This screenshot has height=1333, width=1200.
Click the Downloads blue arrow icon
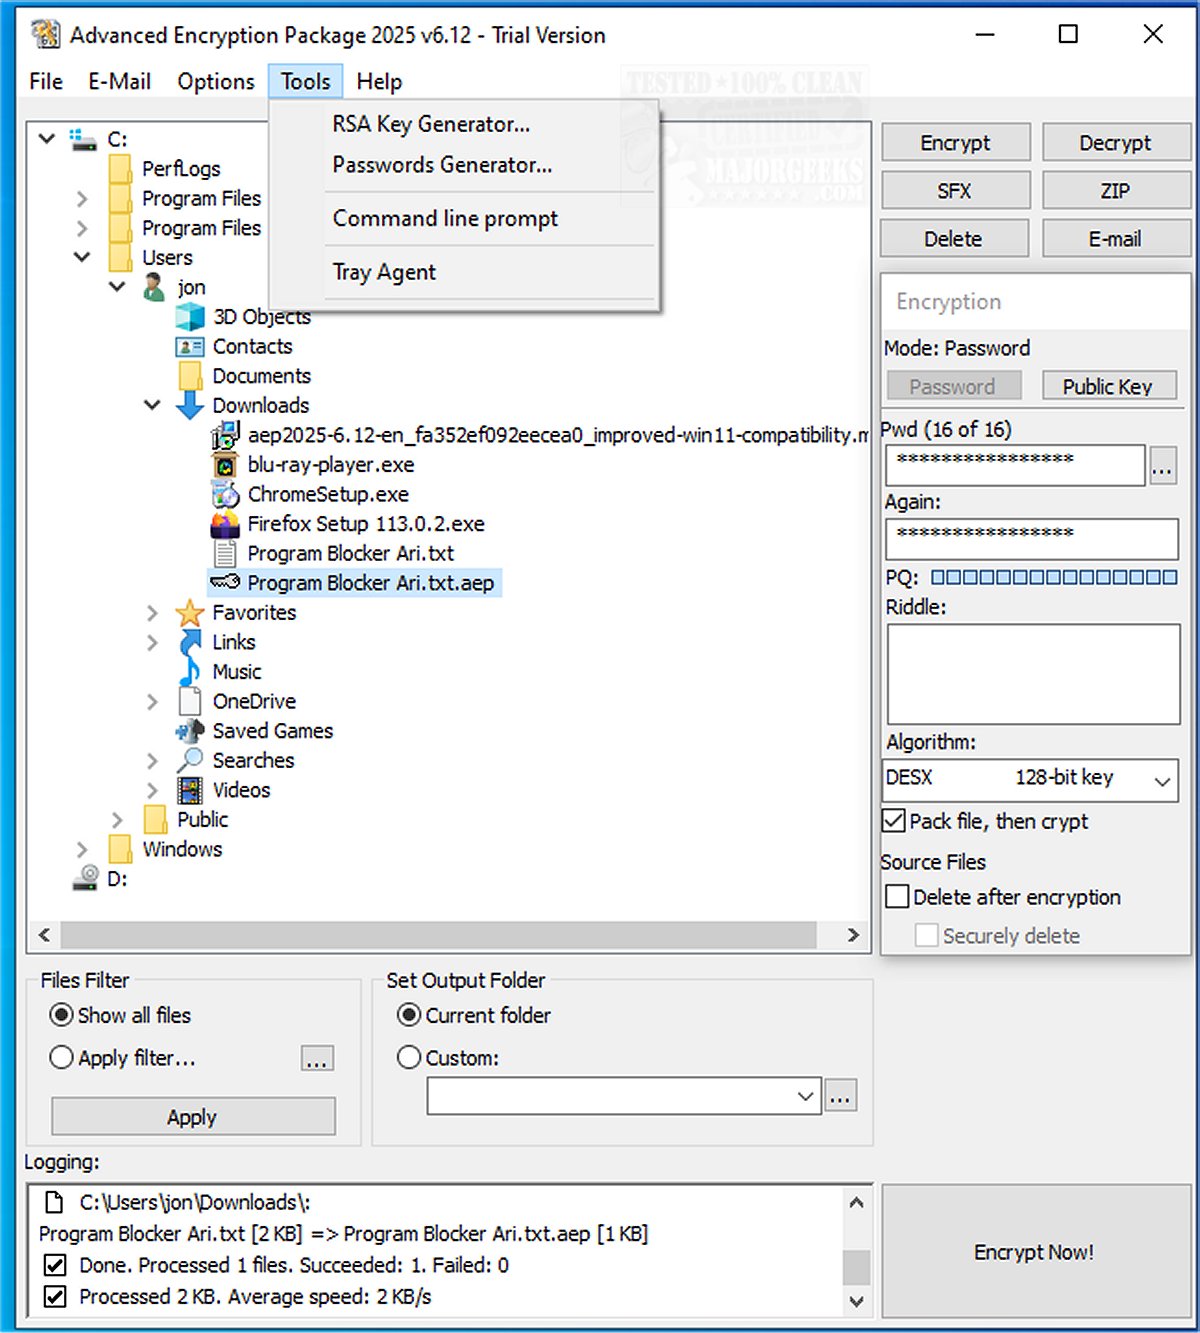click(x=190, y=406)
